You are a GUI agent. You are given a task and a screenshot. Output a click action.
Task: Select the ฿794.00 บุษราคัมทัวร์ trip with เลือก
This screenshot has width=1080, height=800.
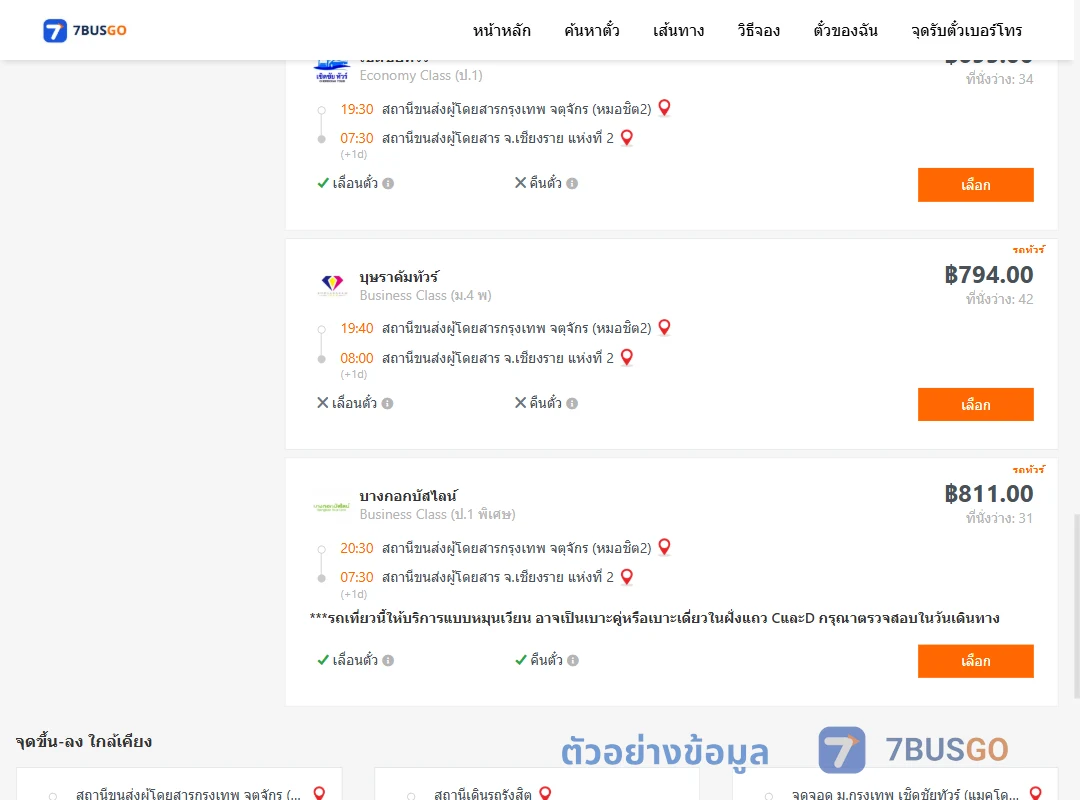975,404
